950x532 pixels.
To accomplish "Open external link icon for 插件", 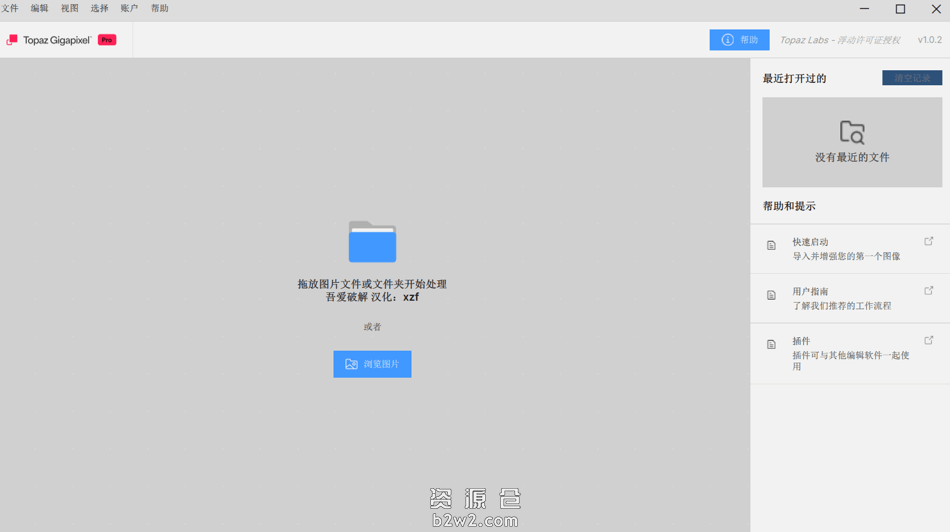I will coord(928,341).
